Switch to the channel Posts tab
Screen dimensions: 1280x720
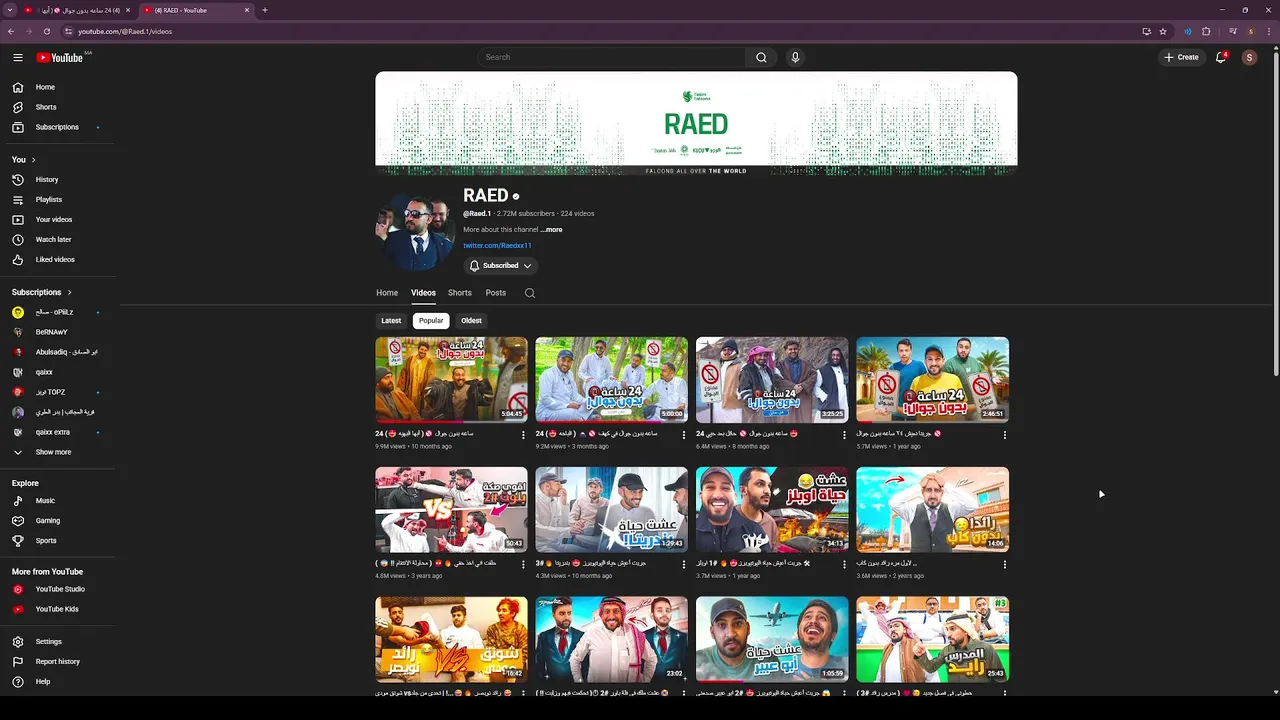[496, 293]
